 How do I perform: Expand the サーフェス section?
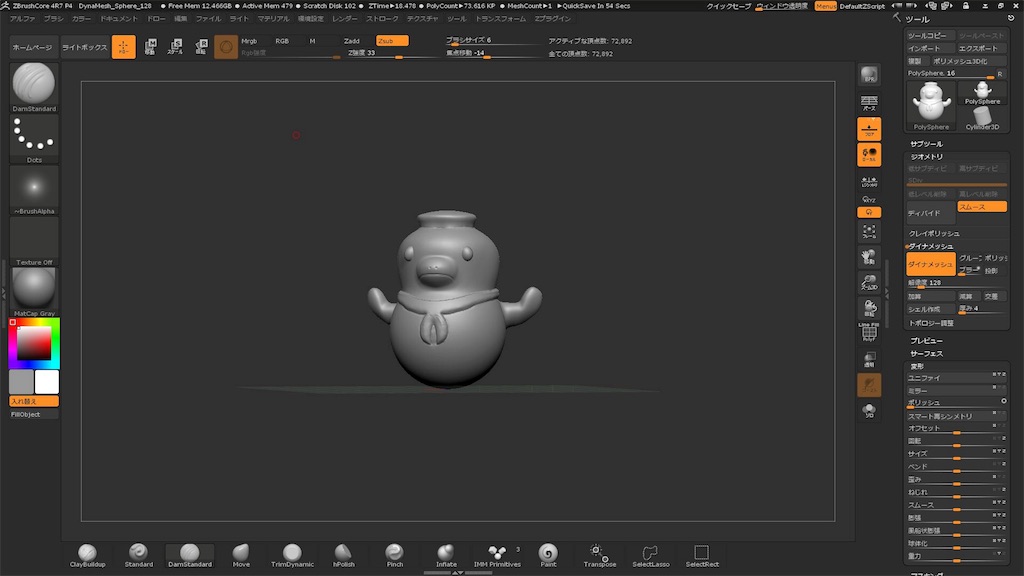(927, 353)
